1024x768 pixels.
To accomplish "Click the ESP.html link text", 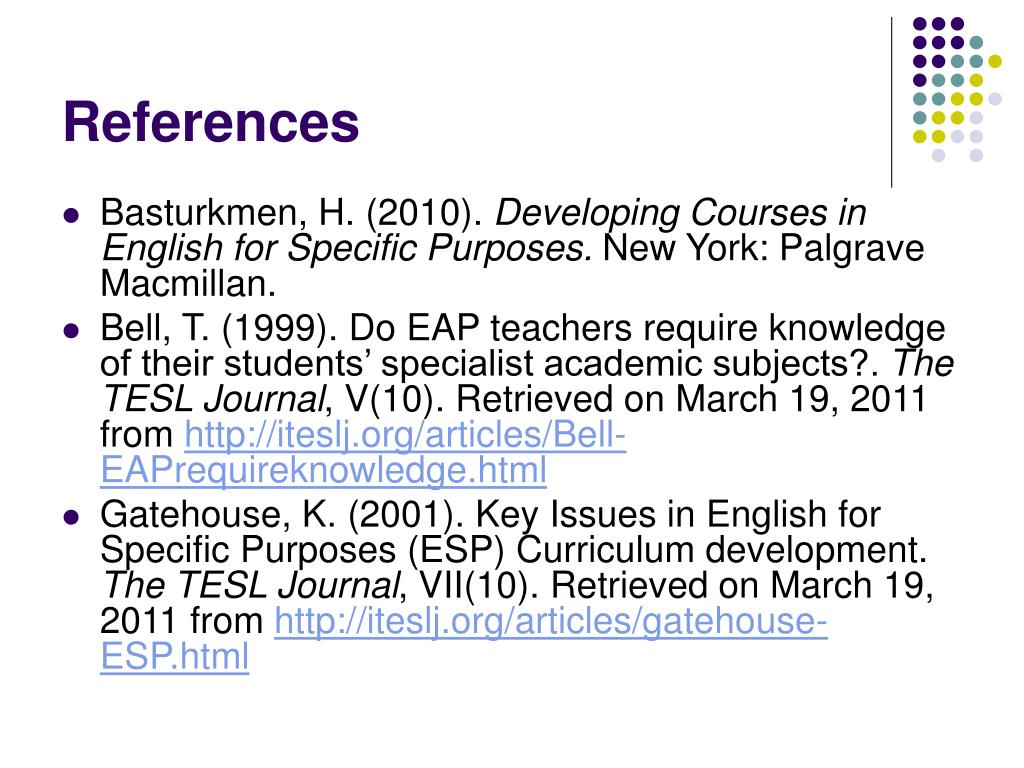I will (x=174, y=656).
